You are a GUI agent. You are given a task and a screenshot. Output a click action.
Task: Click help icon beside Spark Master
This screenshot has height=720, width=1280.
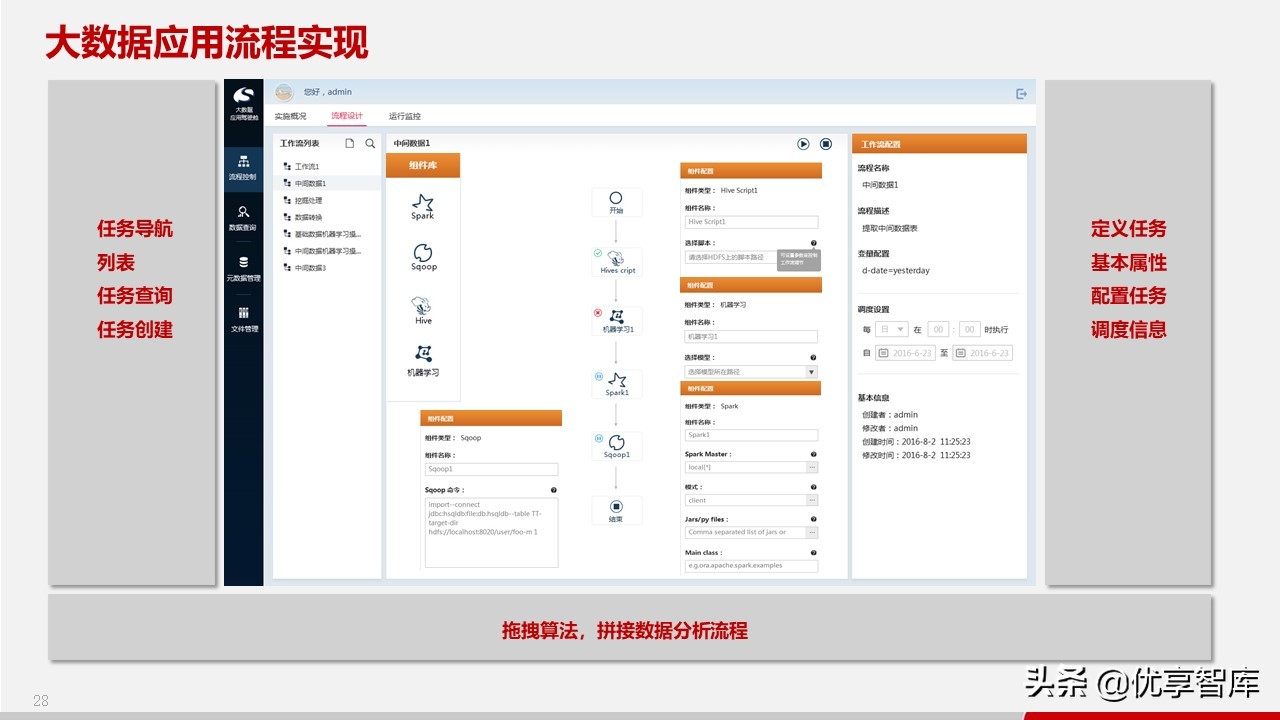coord(813,454)
